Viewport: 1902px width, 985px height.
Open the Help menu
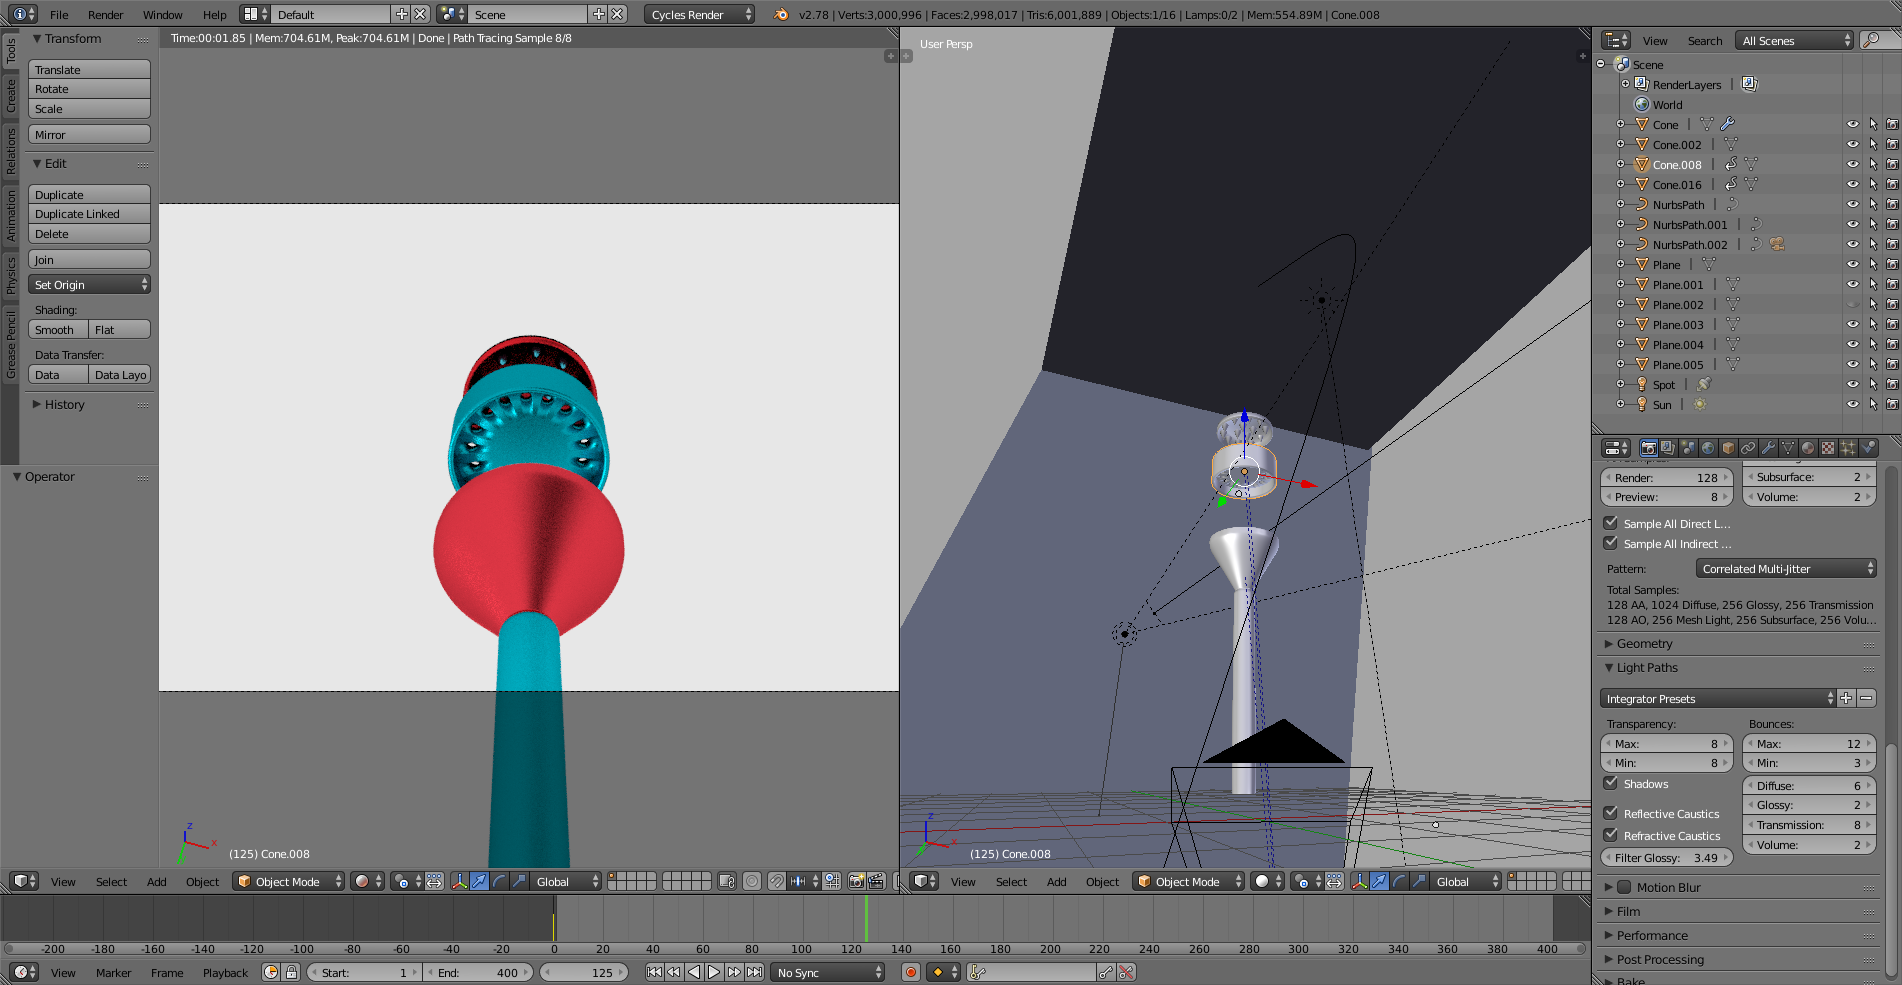pos(214,14)
